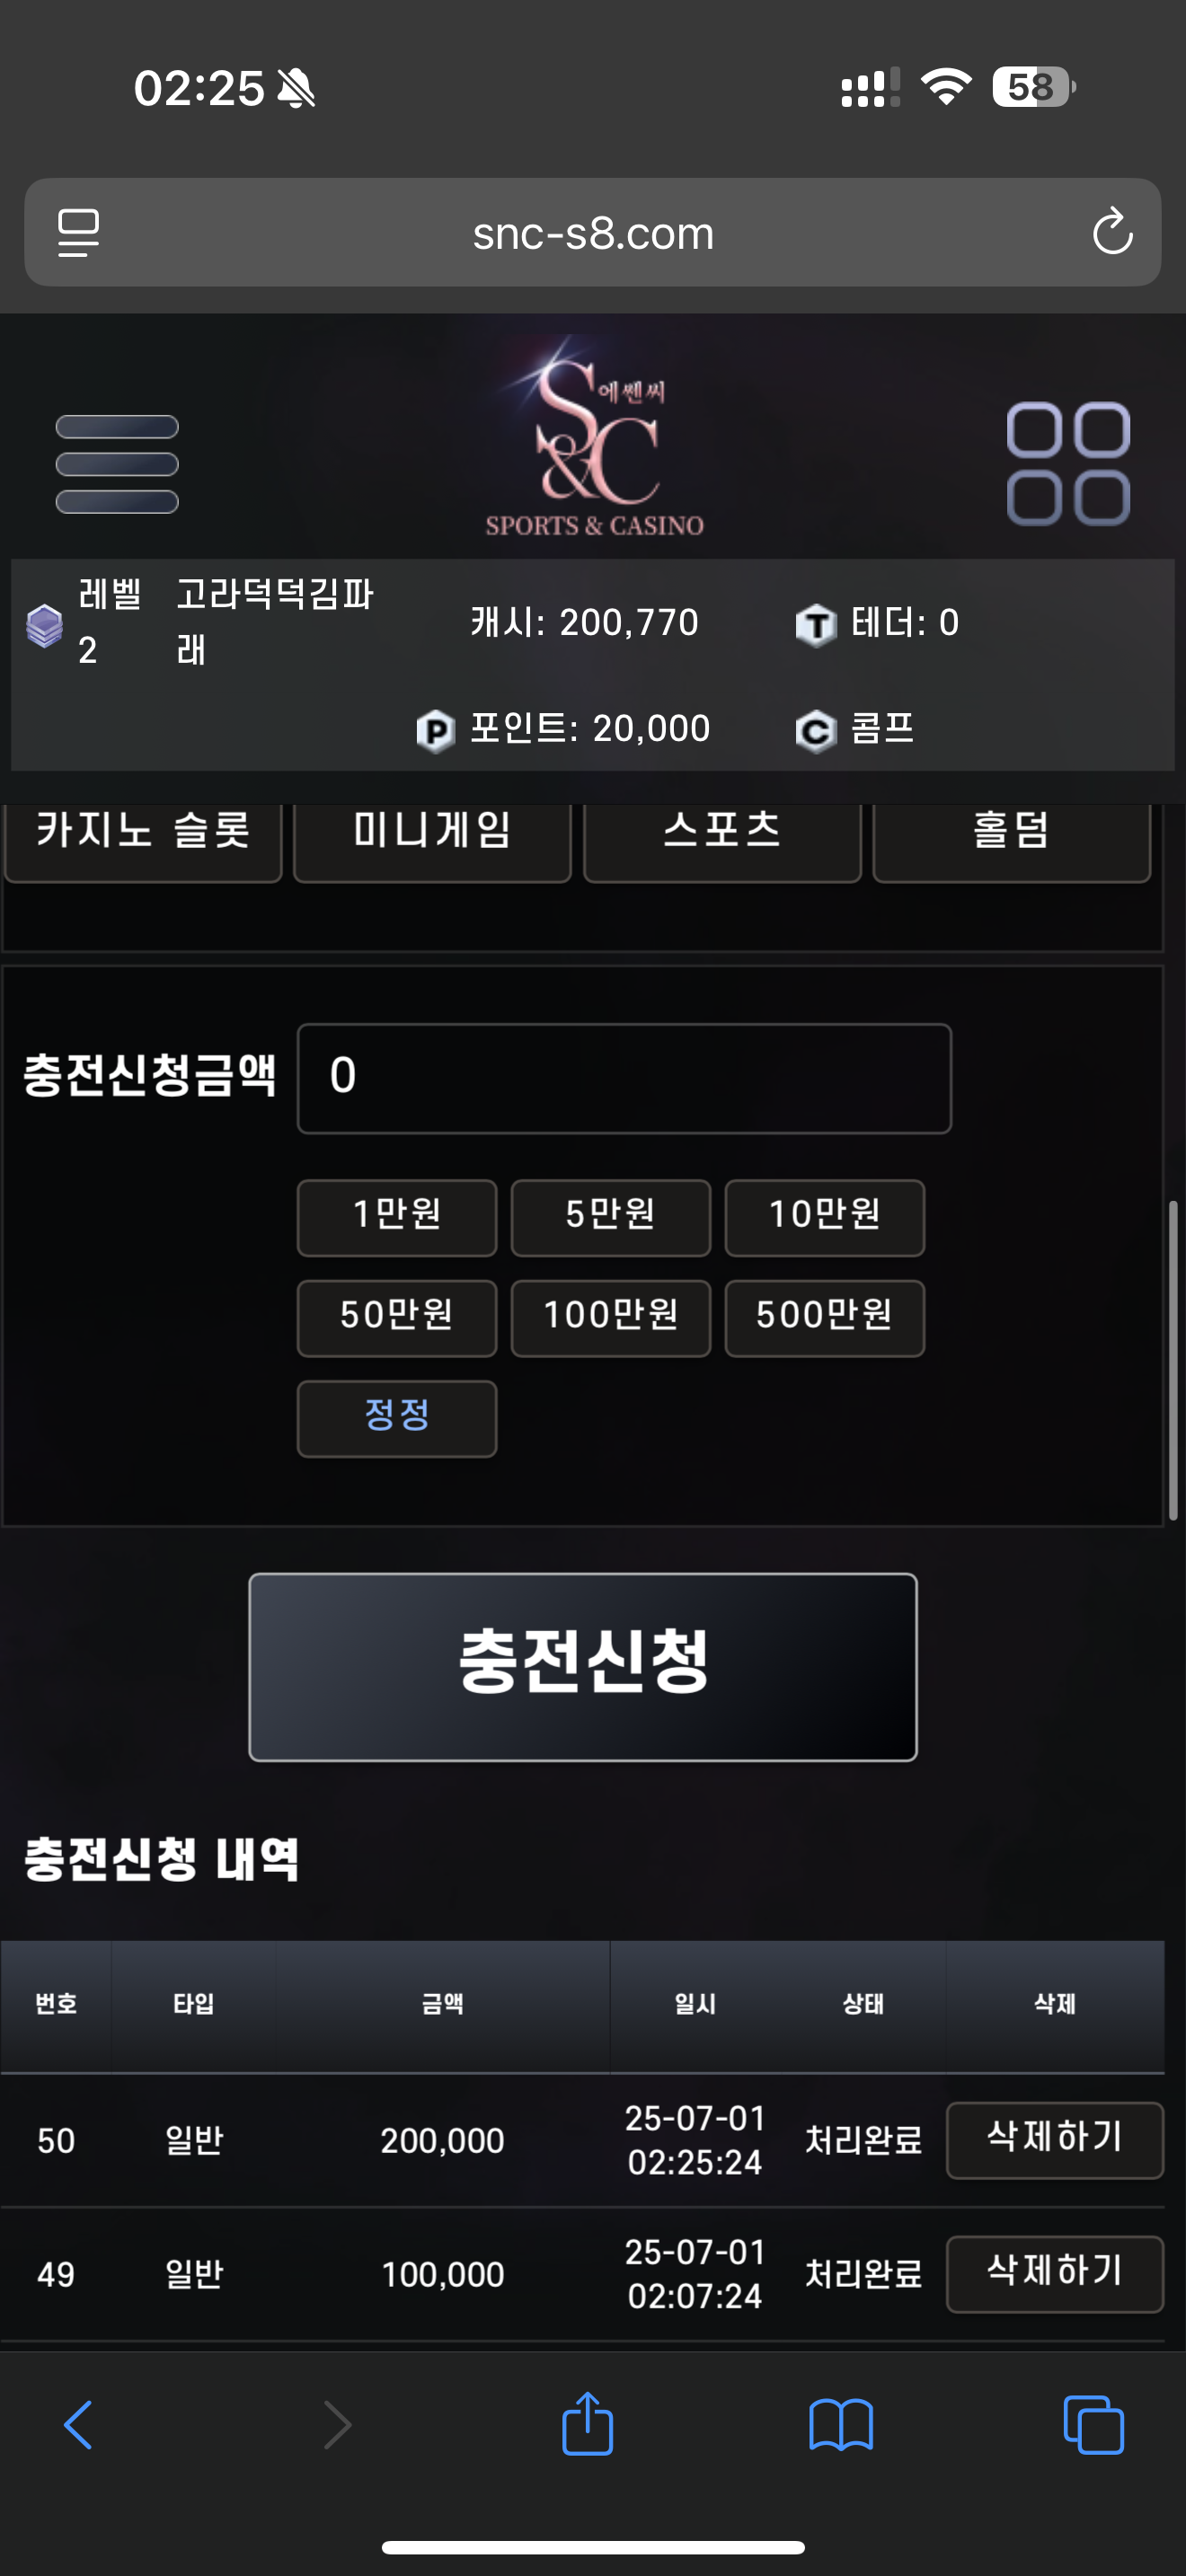Add 10만원 to the charge amount
The height and width of the screenshot is (2576, 1186).
point(824,1217)
